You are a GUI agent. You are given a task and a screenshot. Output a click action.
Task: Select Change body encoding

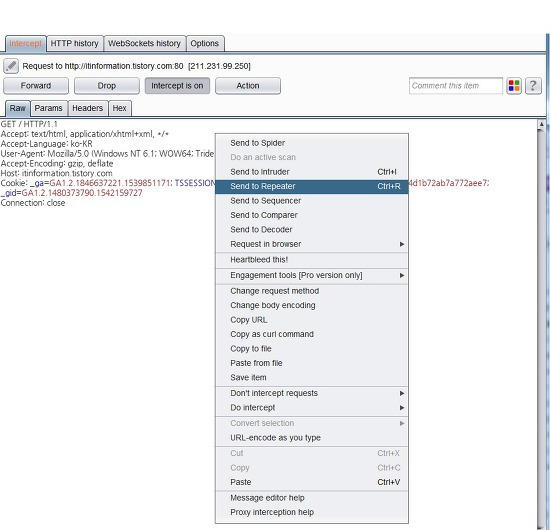pyautogui.click(x=311, y=306)
